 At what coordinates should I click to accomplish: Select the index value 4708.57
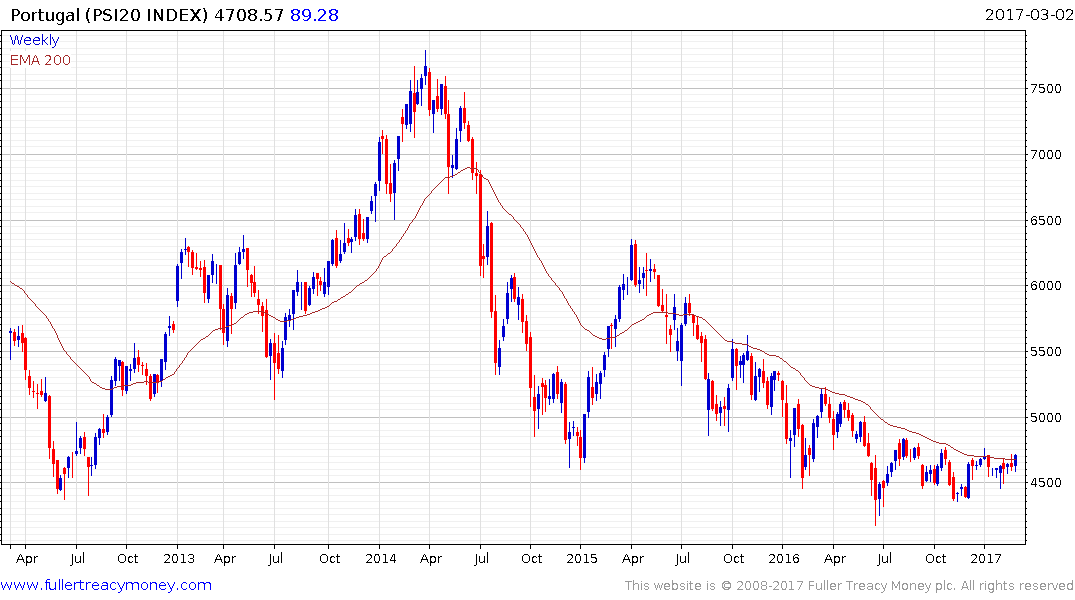click(249, 15)
